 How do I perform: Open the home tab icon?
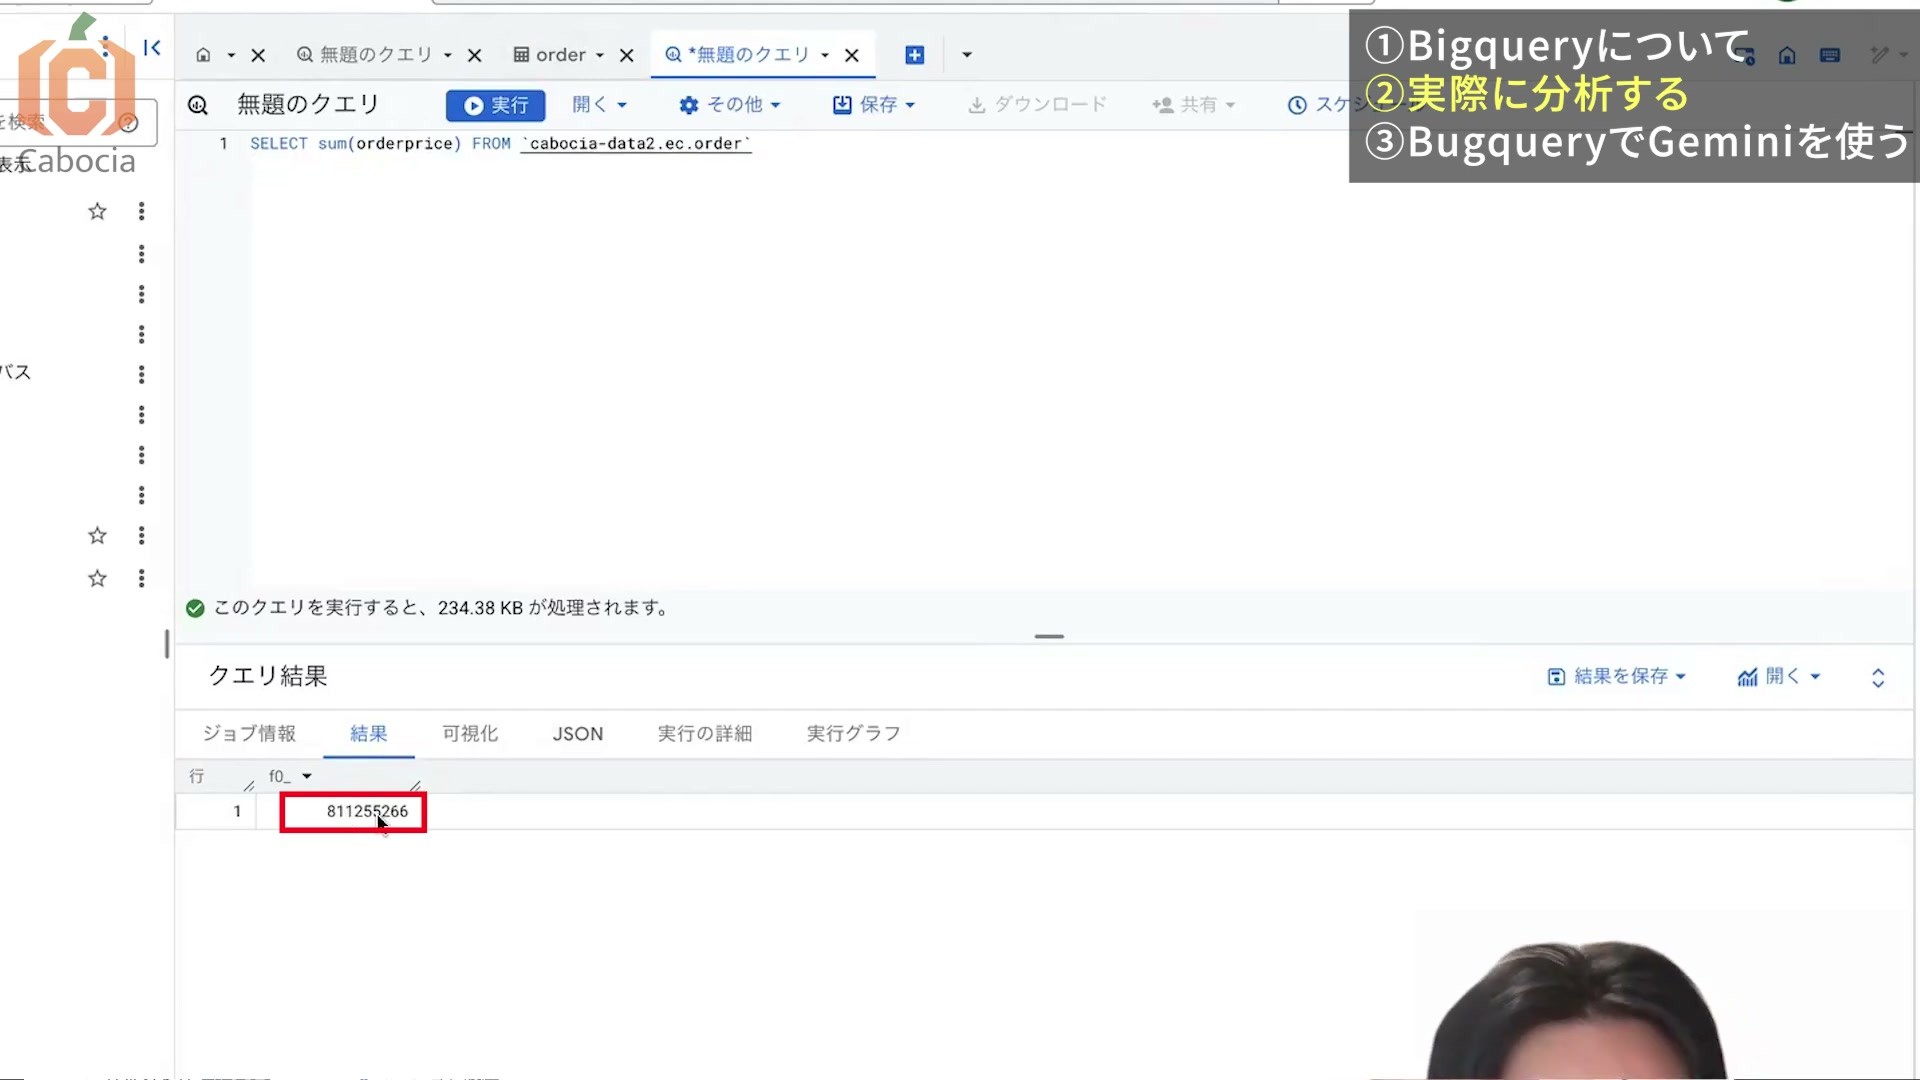(203, 55)
